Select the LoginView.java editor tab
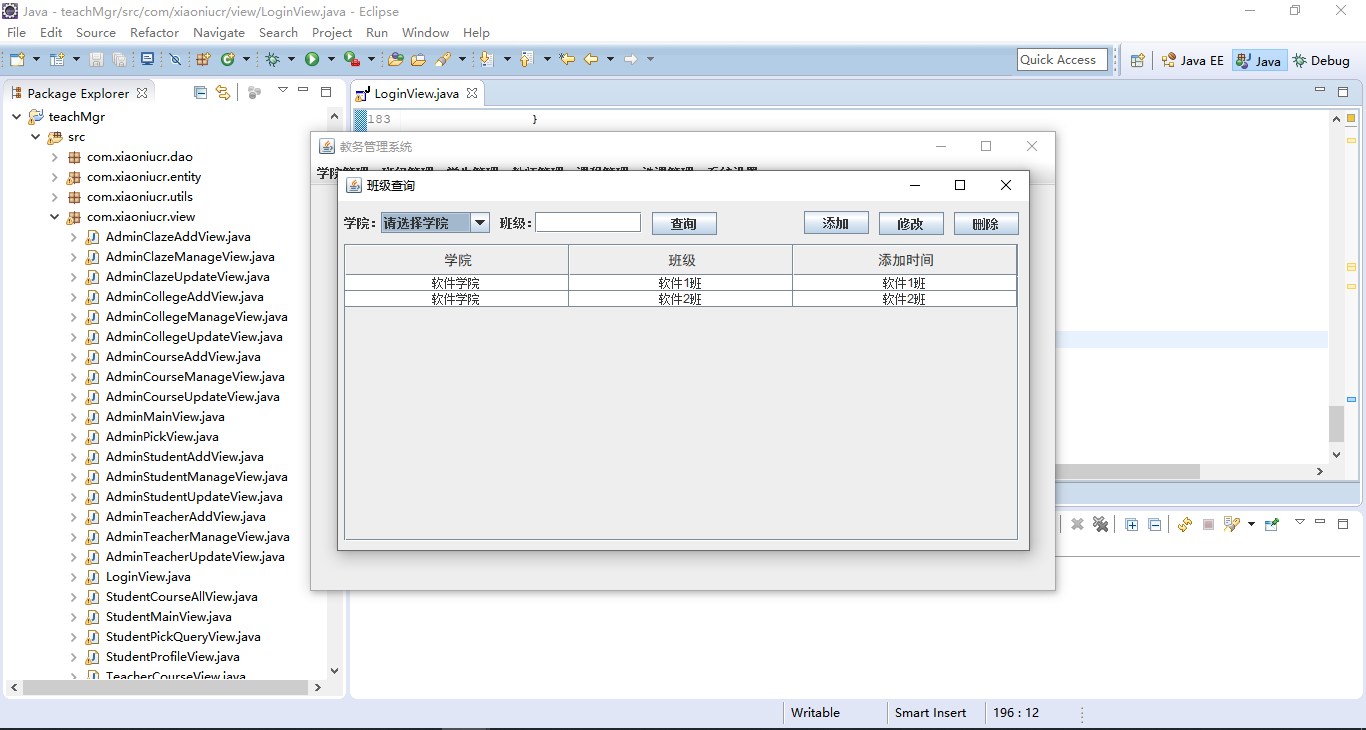This screenshot has width=1366, height=730. 416,93
